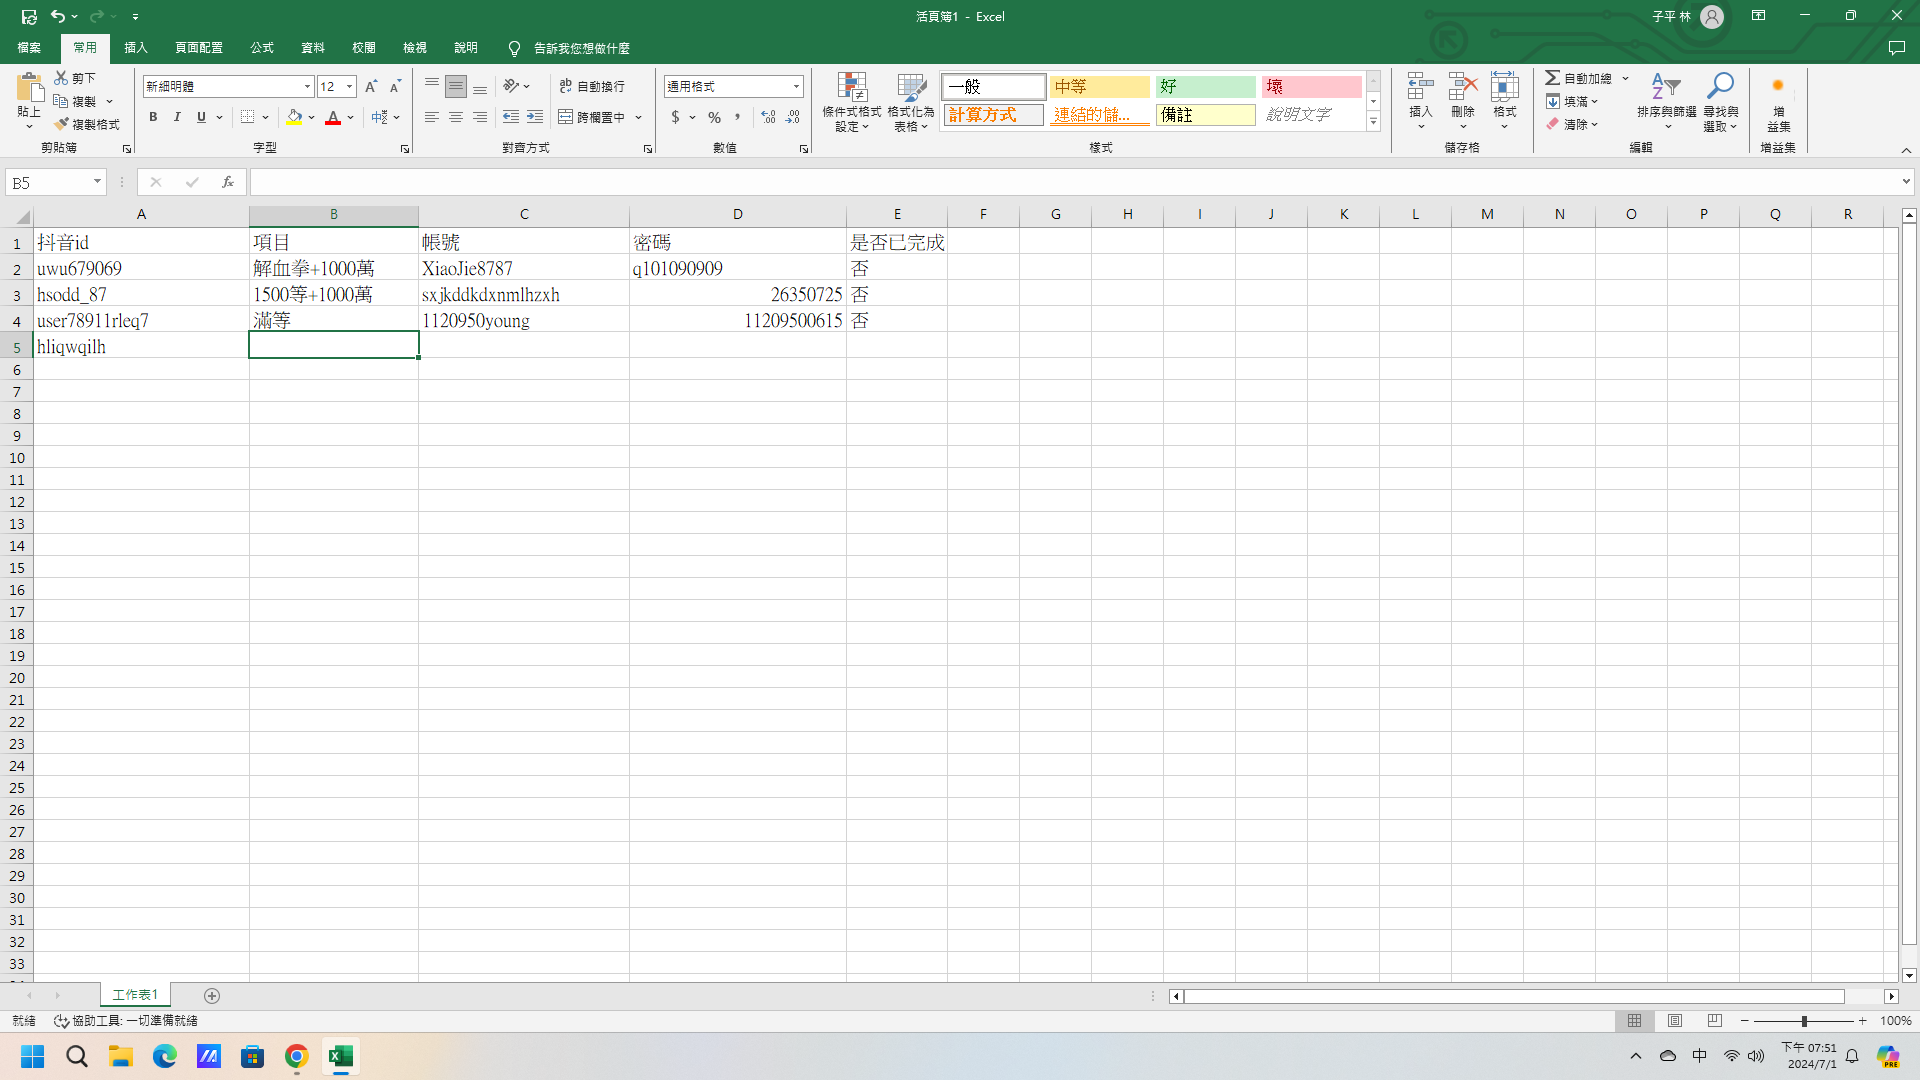This screenshot has width=1920, height=1080.
Task: Click the Decrease Indent icon
Action: click(x=511, y=117)
